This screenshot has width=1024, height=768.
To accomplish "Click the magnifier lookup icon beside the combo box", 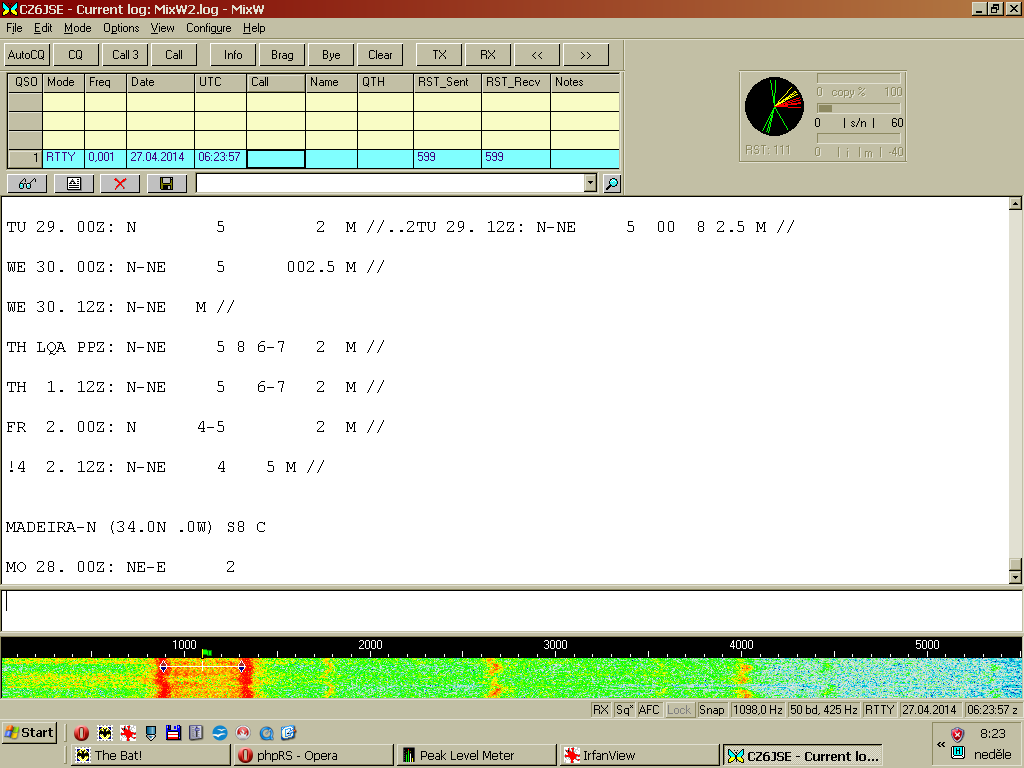I will 612,184.
